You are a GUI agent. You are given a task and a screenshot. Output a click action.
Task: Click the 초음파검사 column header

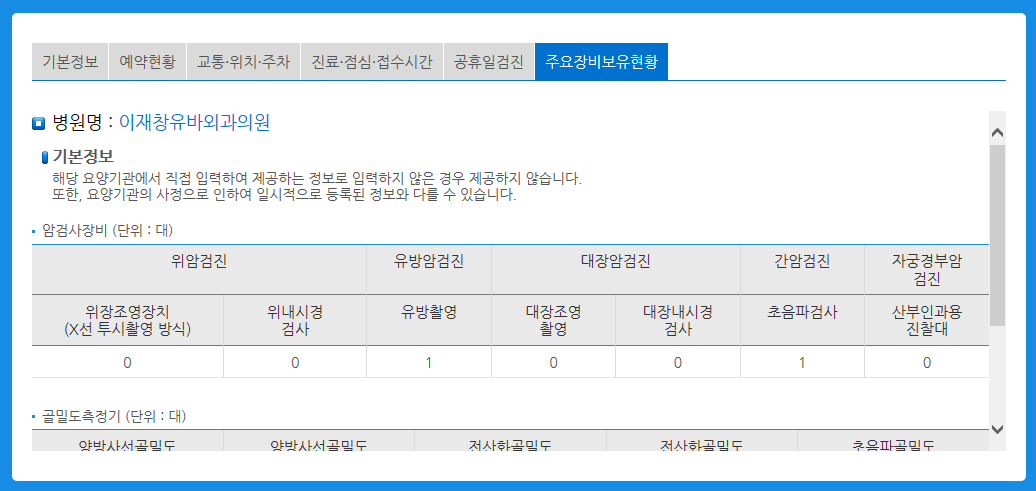click(802, 312)
